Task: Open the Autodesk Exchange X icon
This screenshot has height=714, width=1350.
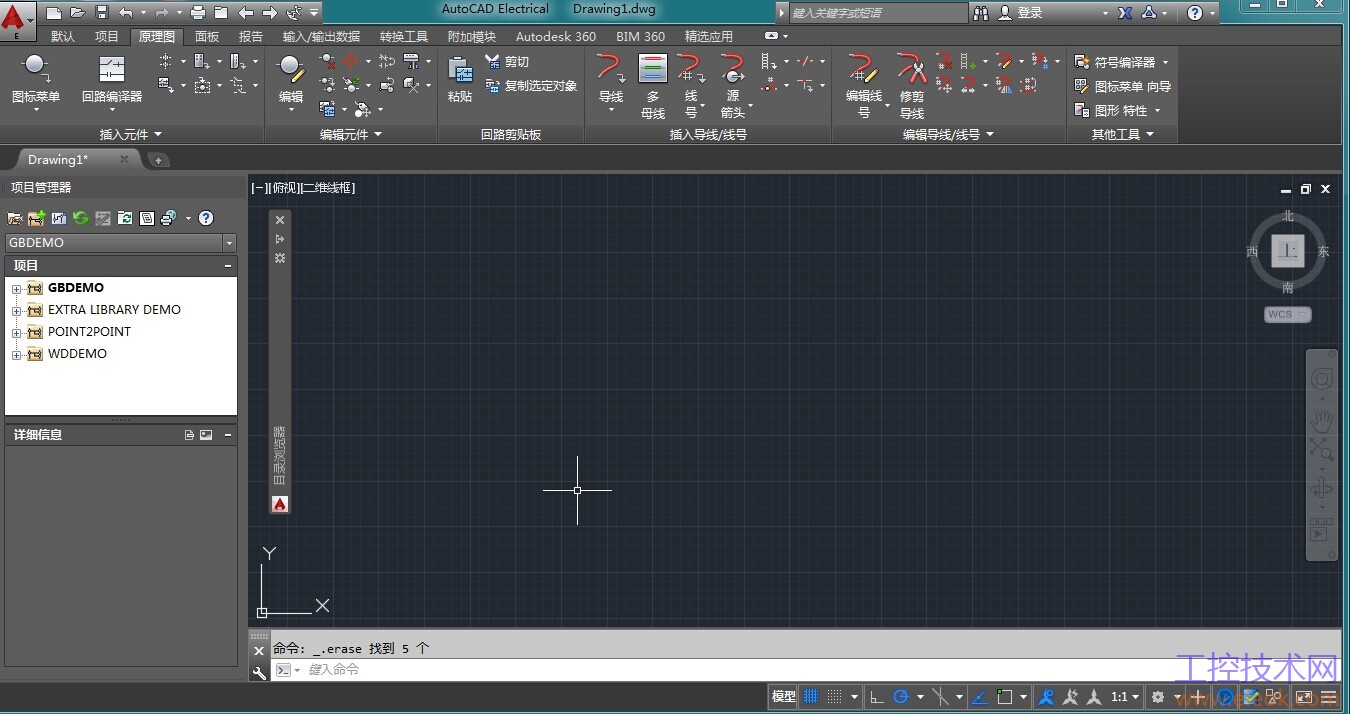Action: [1125, 13]
